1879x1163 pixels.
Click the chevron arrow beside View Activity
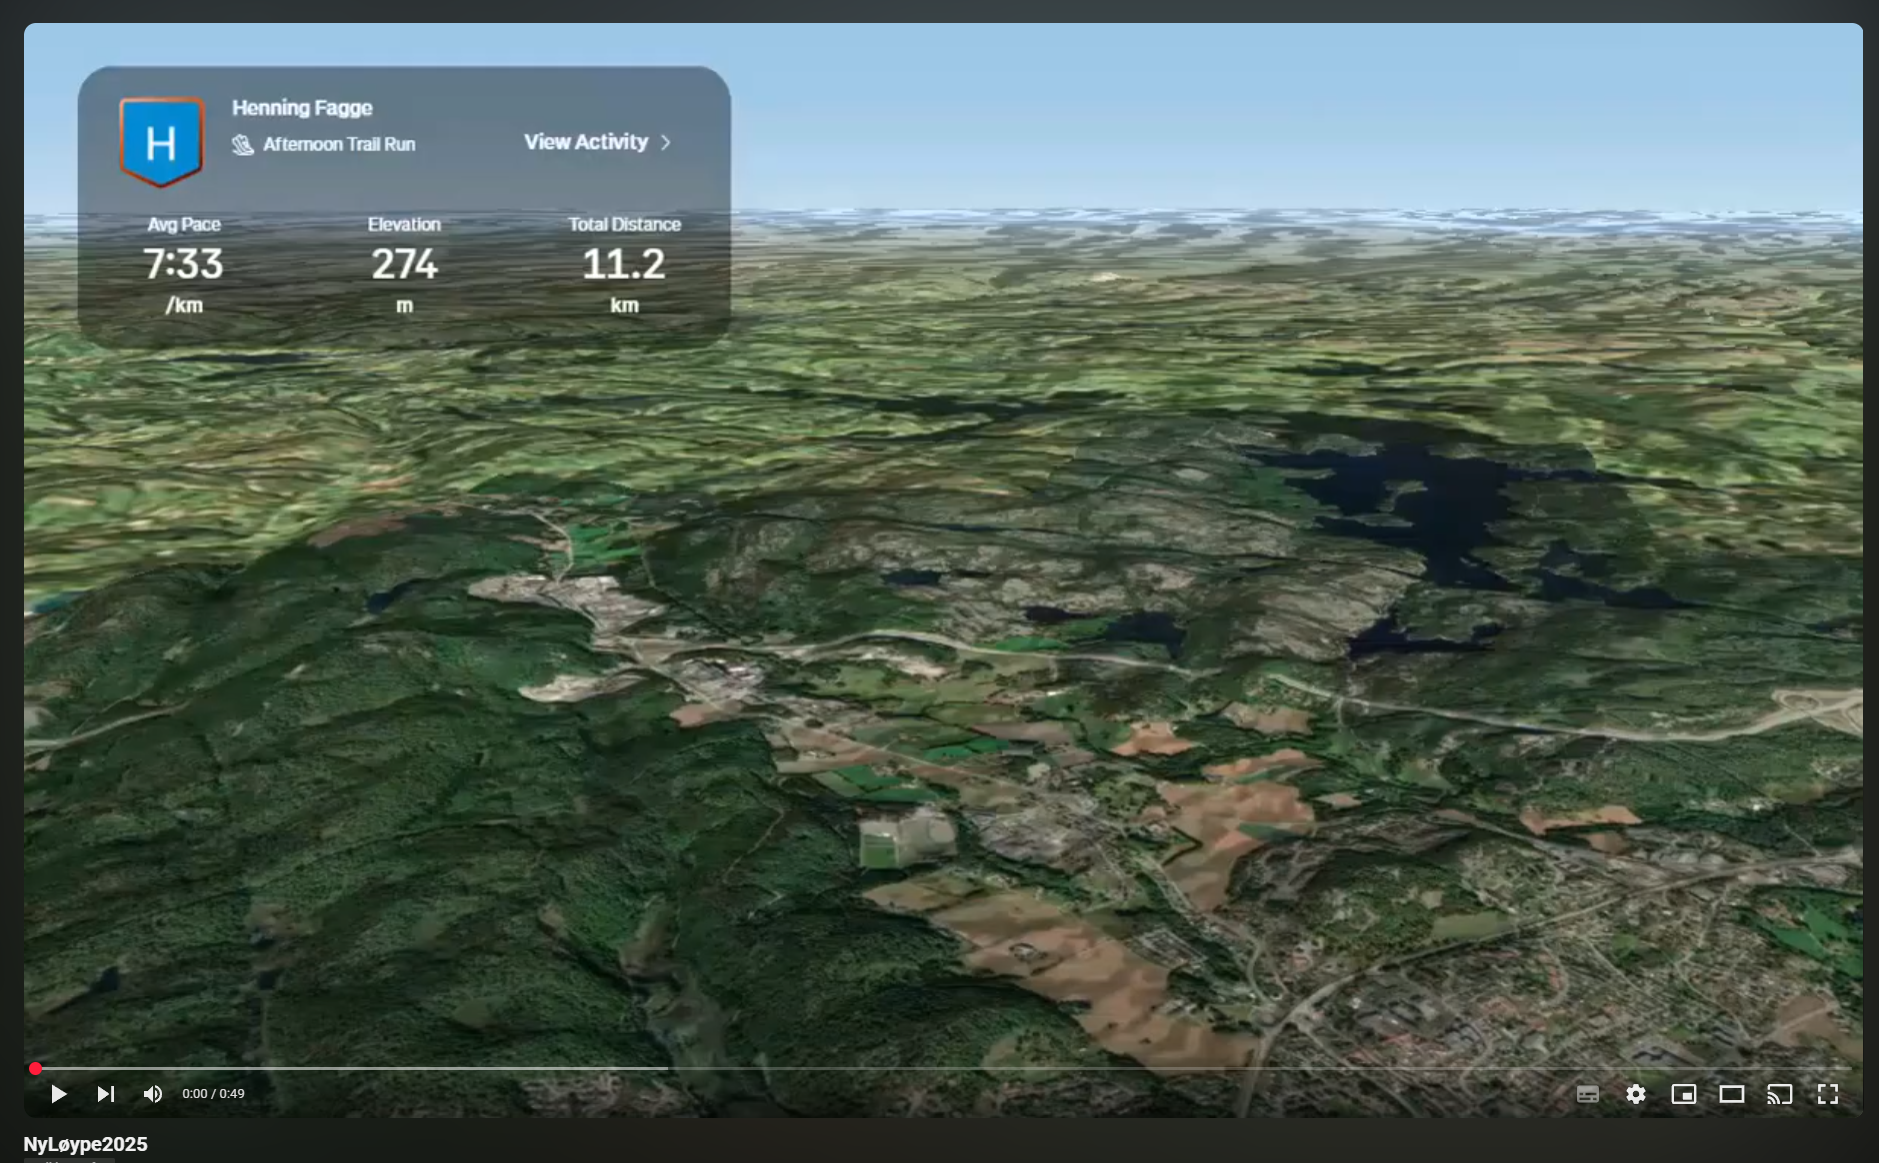[666, 143]
